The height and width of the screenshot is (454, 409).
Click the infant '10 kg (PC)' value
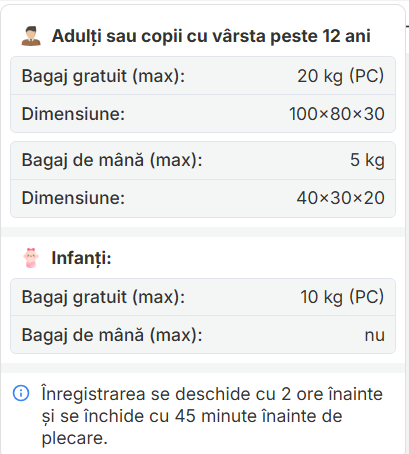pyautogui.click(x=342, y=297)
